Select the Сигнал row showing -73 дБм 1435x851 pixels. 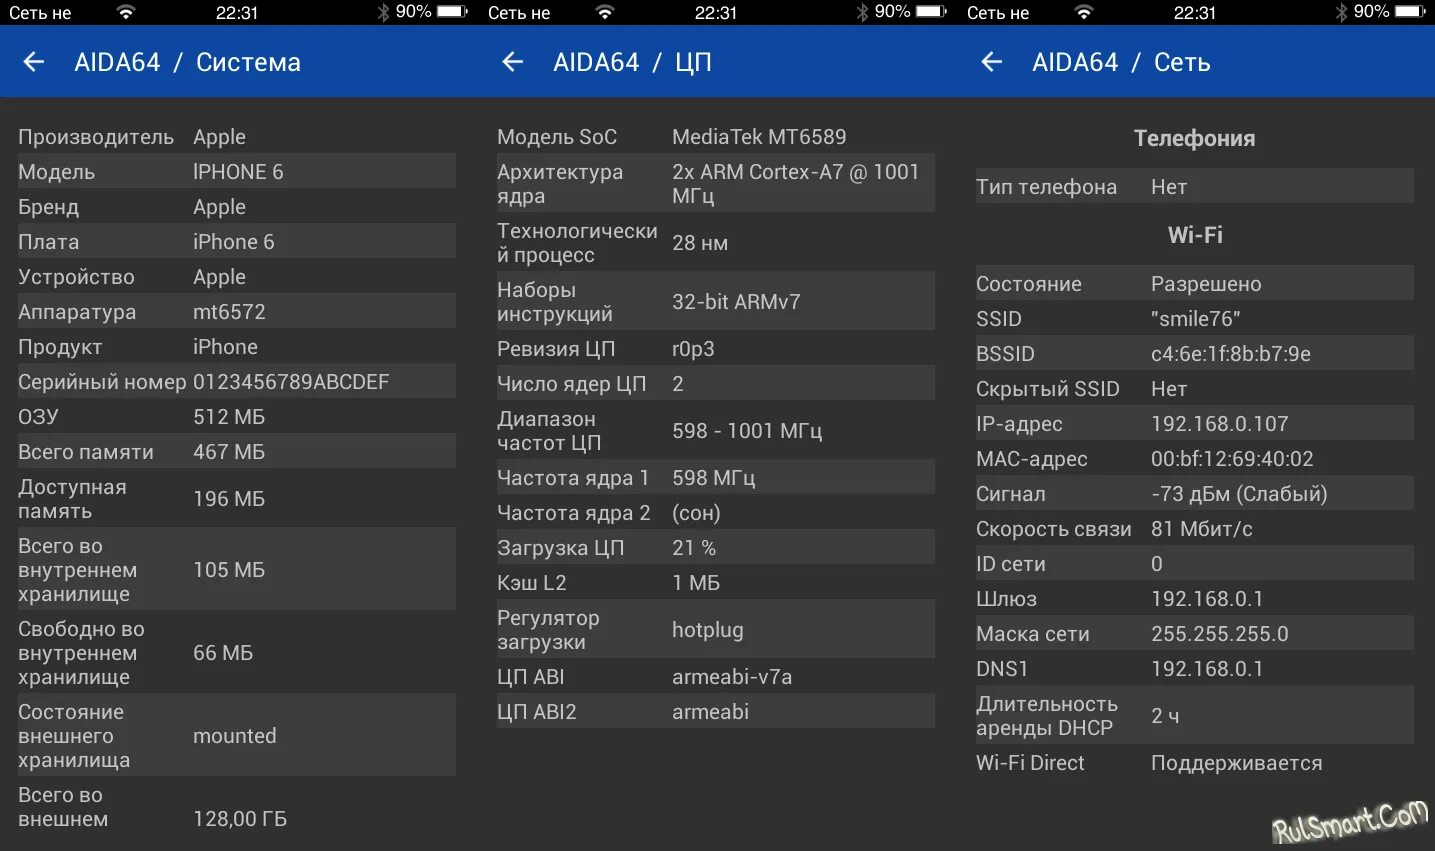(1195, 493)
